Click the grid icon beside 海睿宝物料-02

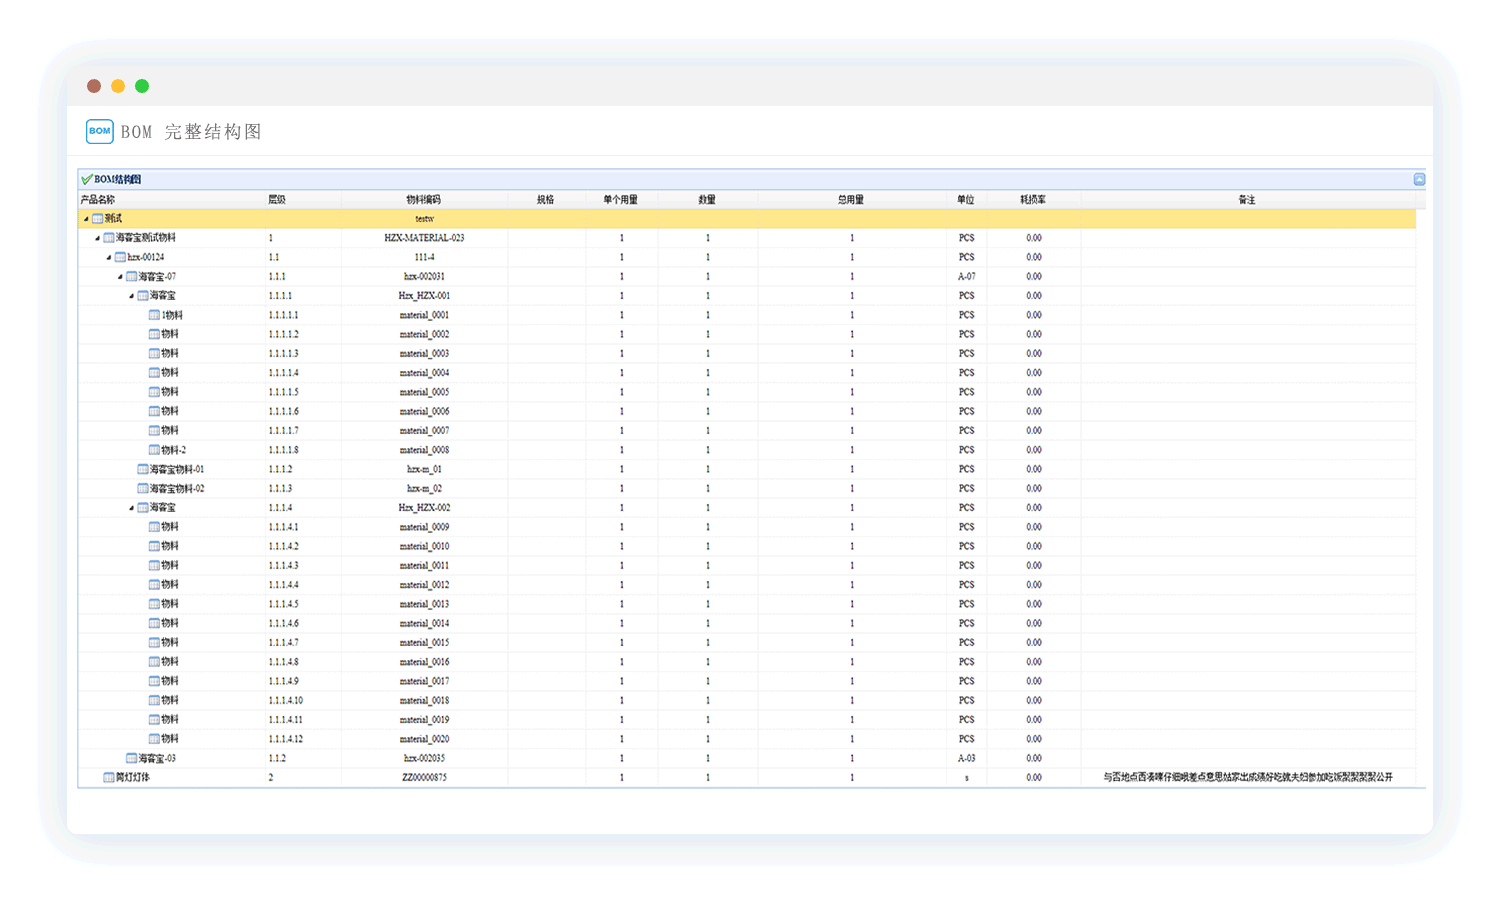(143, 488)
